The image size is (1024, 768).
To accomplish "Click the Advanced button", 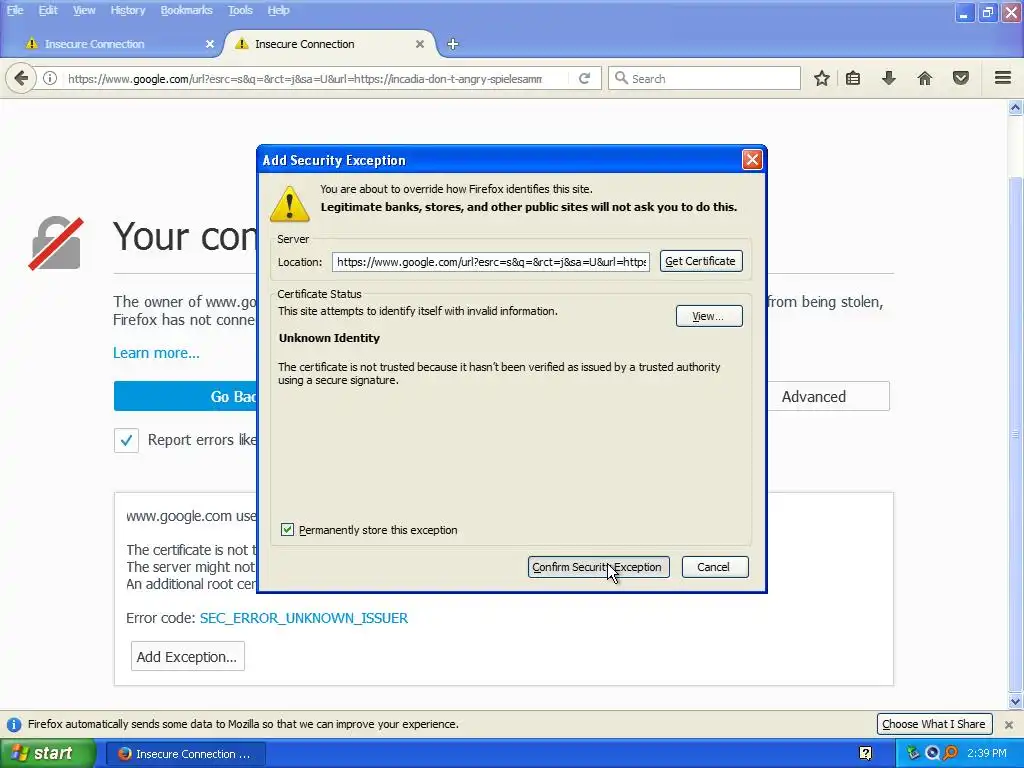I will pyautogui.click(x=828, y=396).
